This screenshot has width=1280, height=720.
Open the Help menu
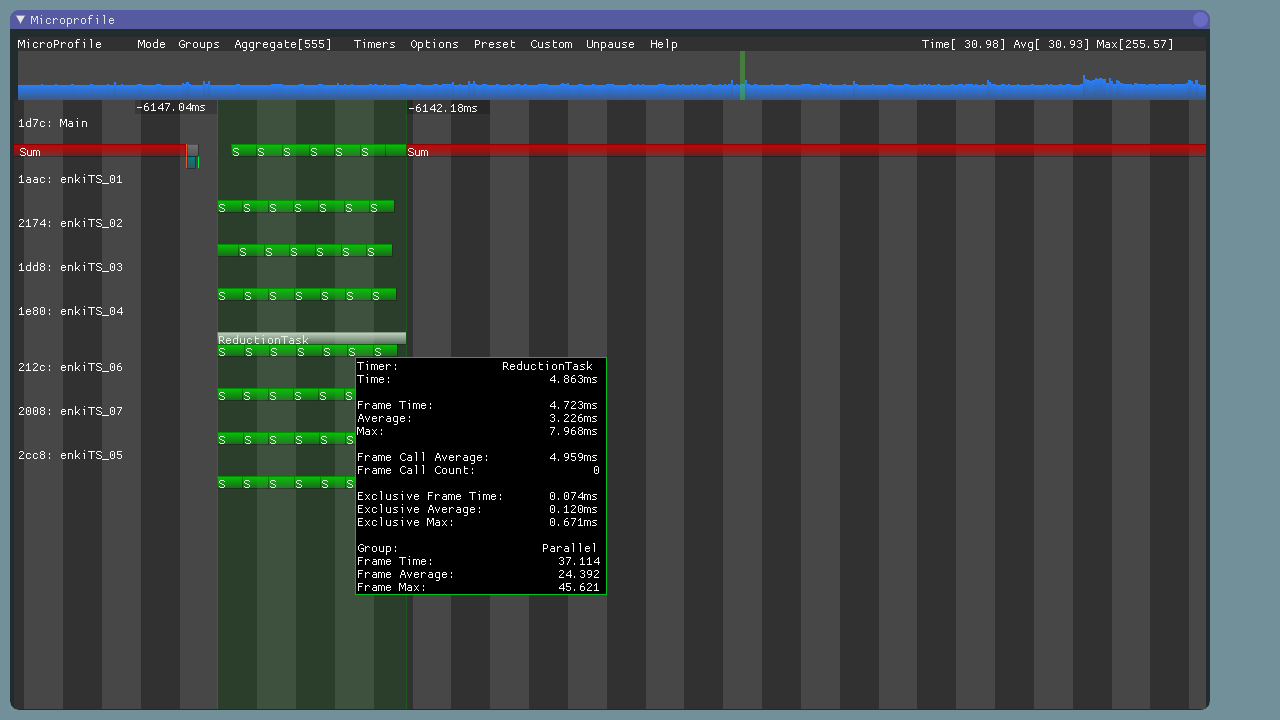(663, 44)
